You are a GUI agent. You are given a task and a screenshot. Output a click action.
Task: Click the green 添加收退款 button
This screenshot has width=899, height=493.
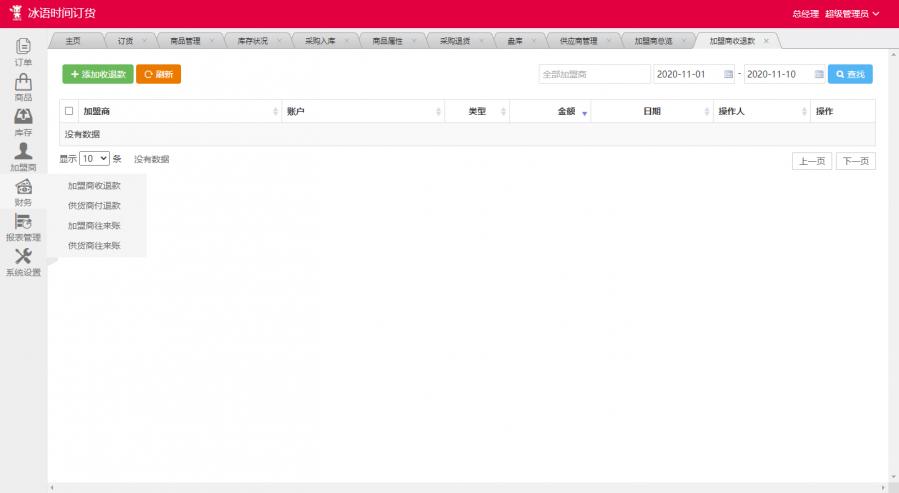tap(97, 74)
